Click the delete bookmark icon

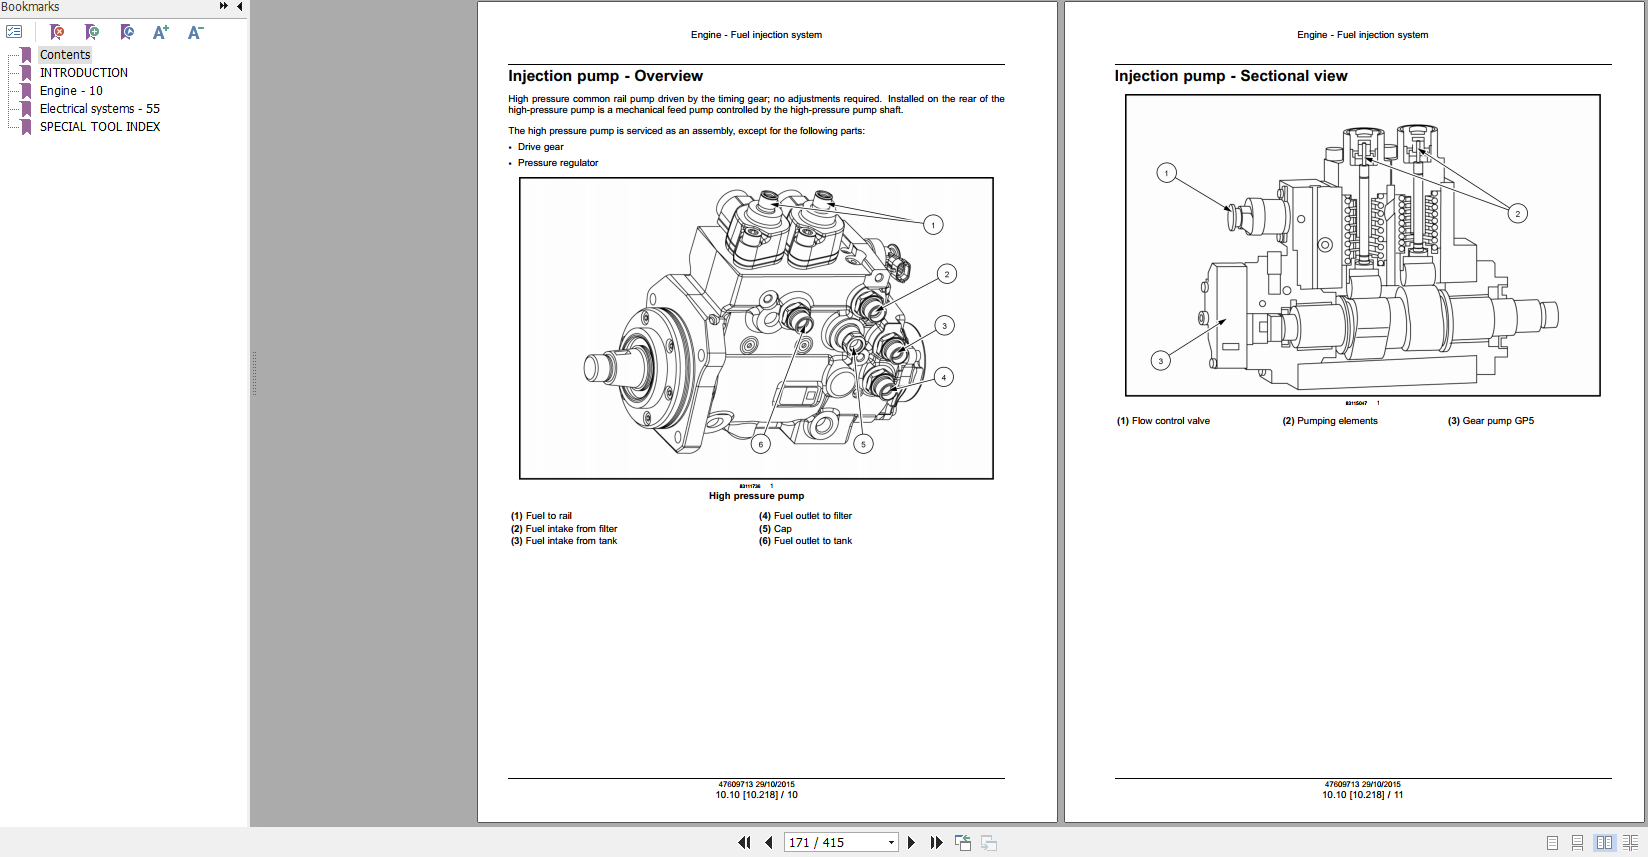click(57, 32)
